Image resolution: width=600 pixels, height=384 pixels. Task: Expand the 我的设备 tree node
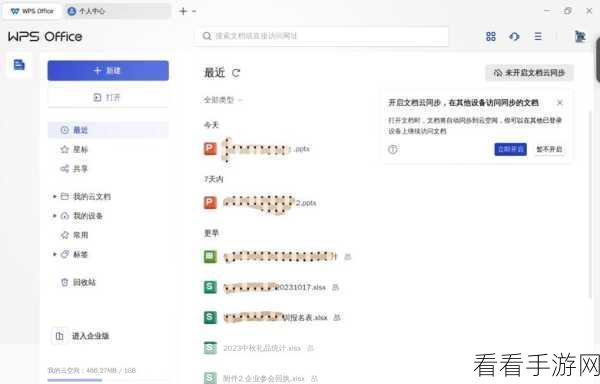click(54, 216)
